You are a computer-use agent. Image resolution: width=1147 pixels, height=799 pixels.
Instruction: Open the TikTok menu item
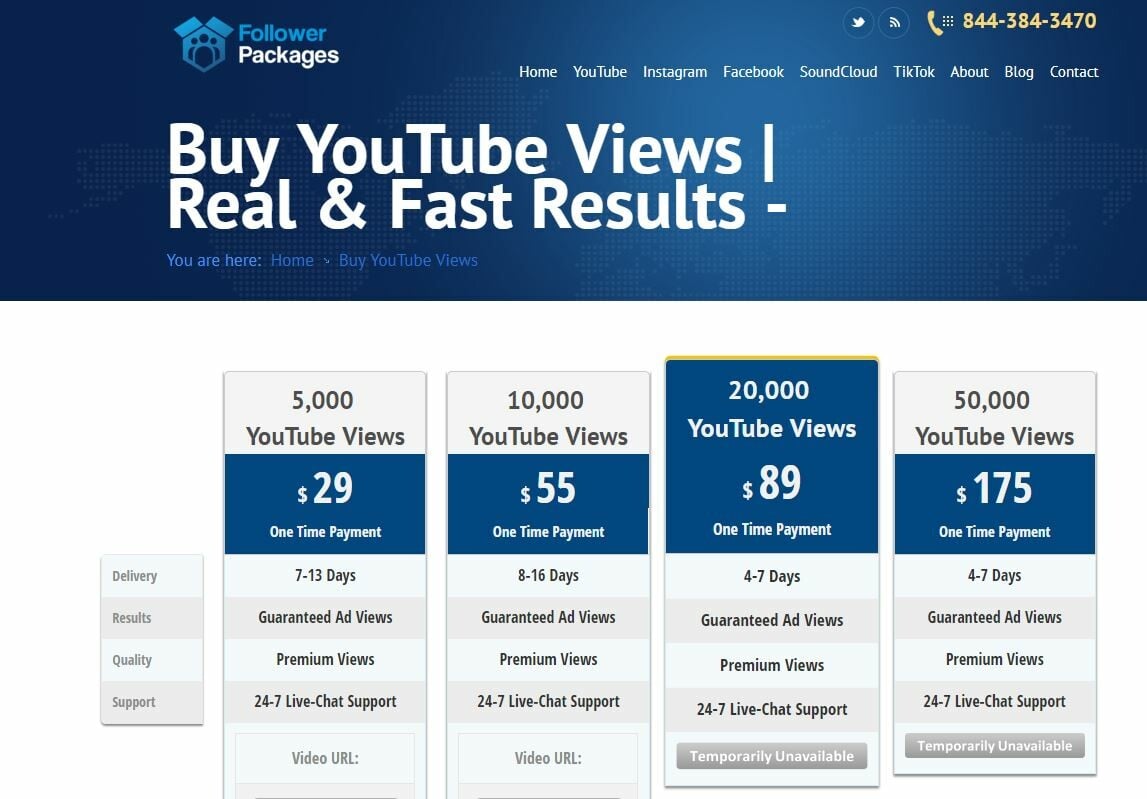coord(914,72)
